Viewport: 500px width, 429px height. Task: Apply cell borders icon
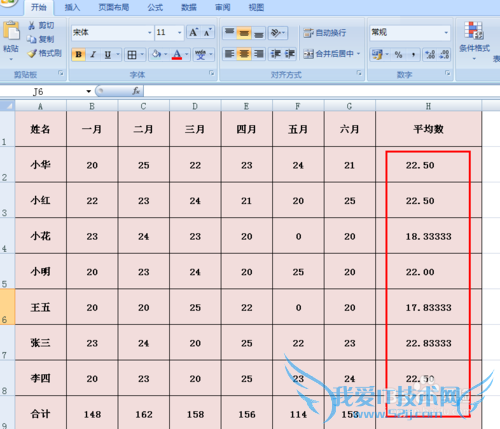click(132, 55)
